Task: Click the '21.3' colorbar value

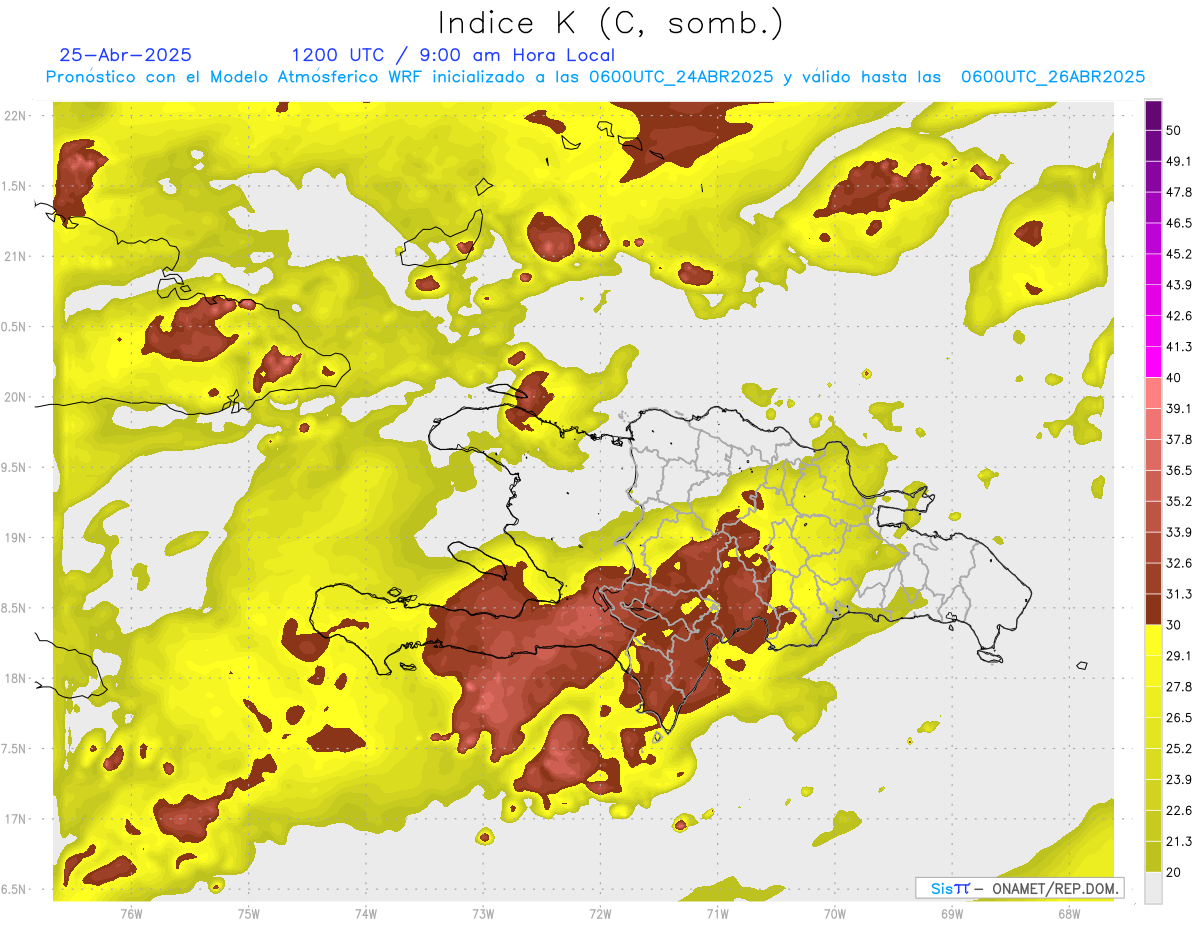Action: coord(1179,842)
